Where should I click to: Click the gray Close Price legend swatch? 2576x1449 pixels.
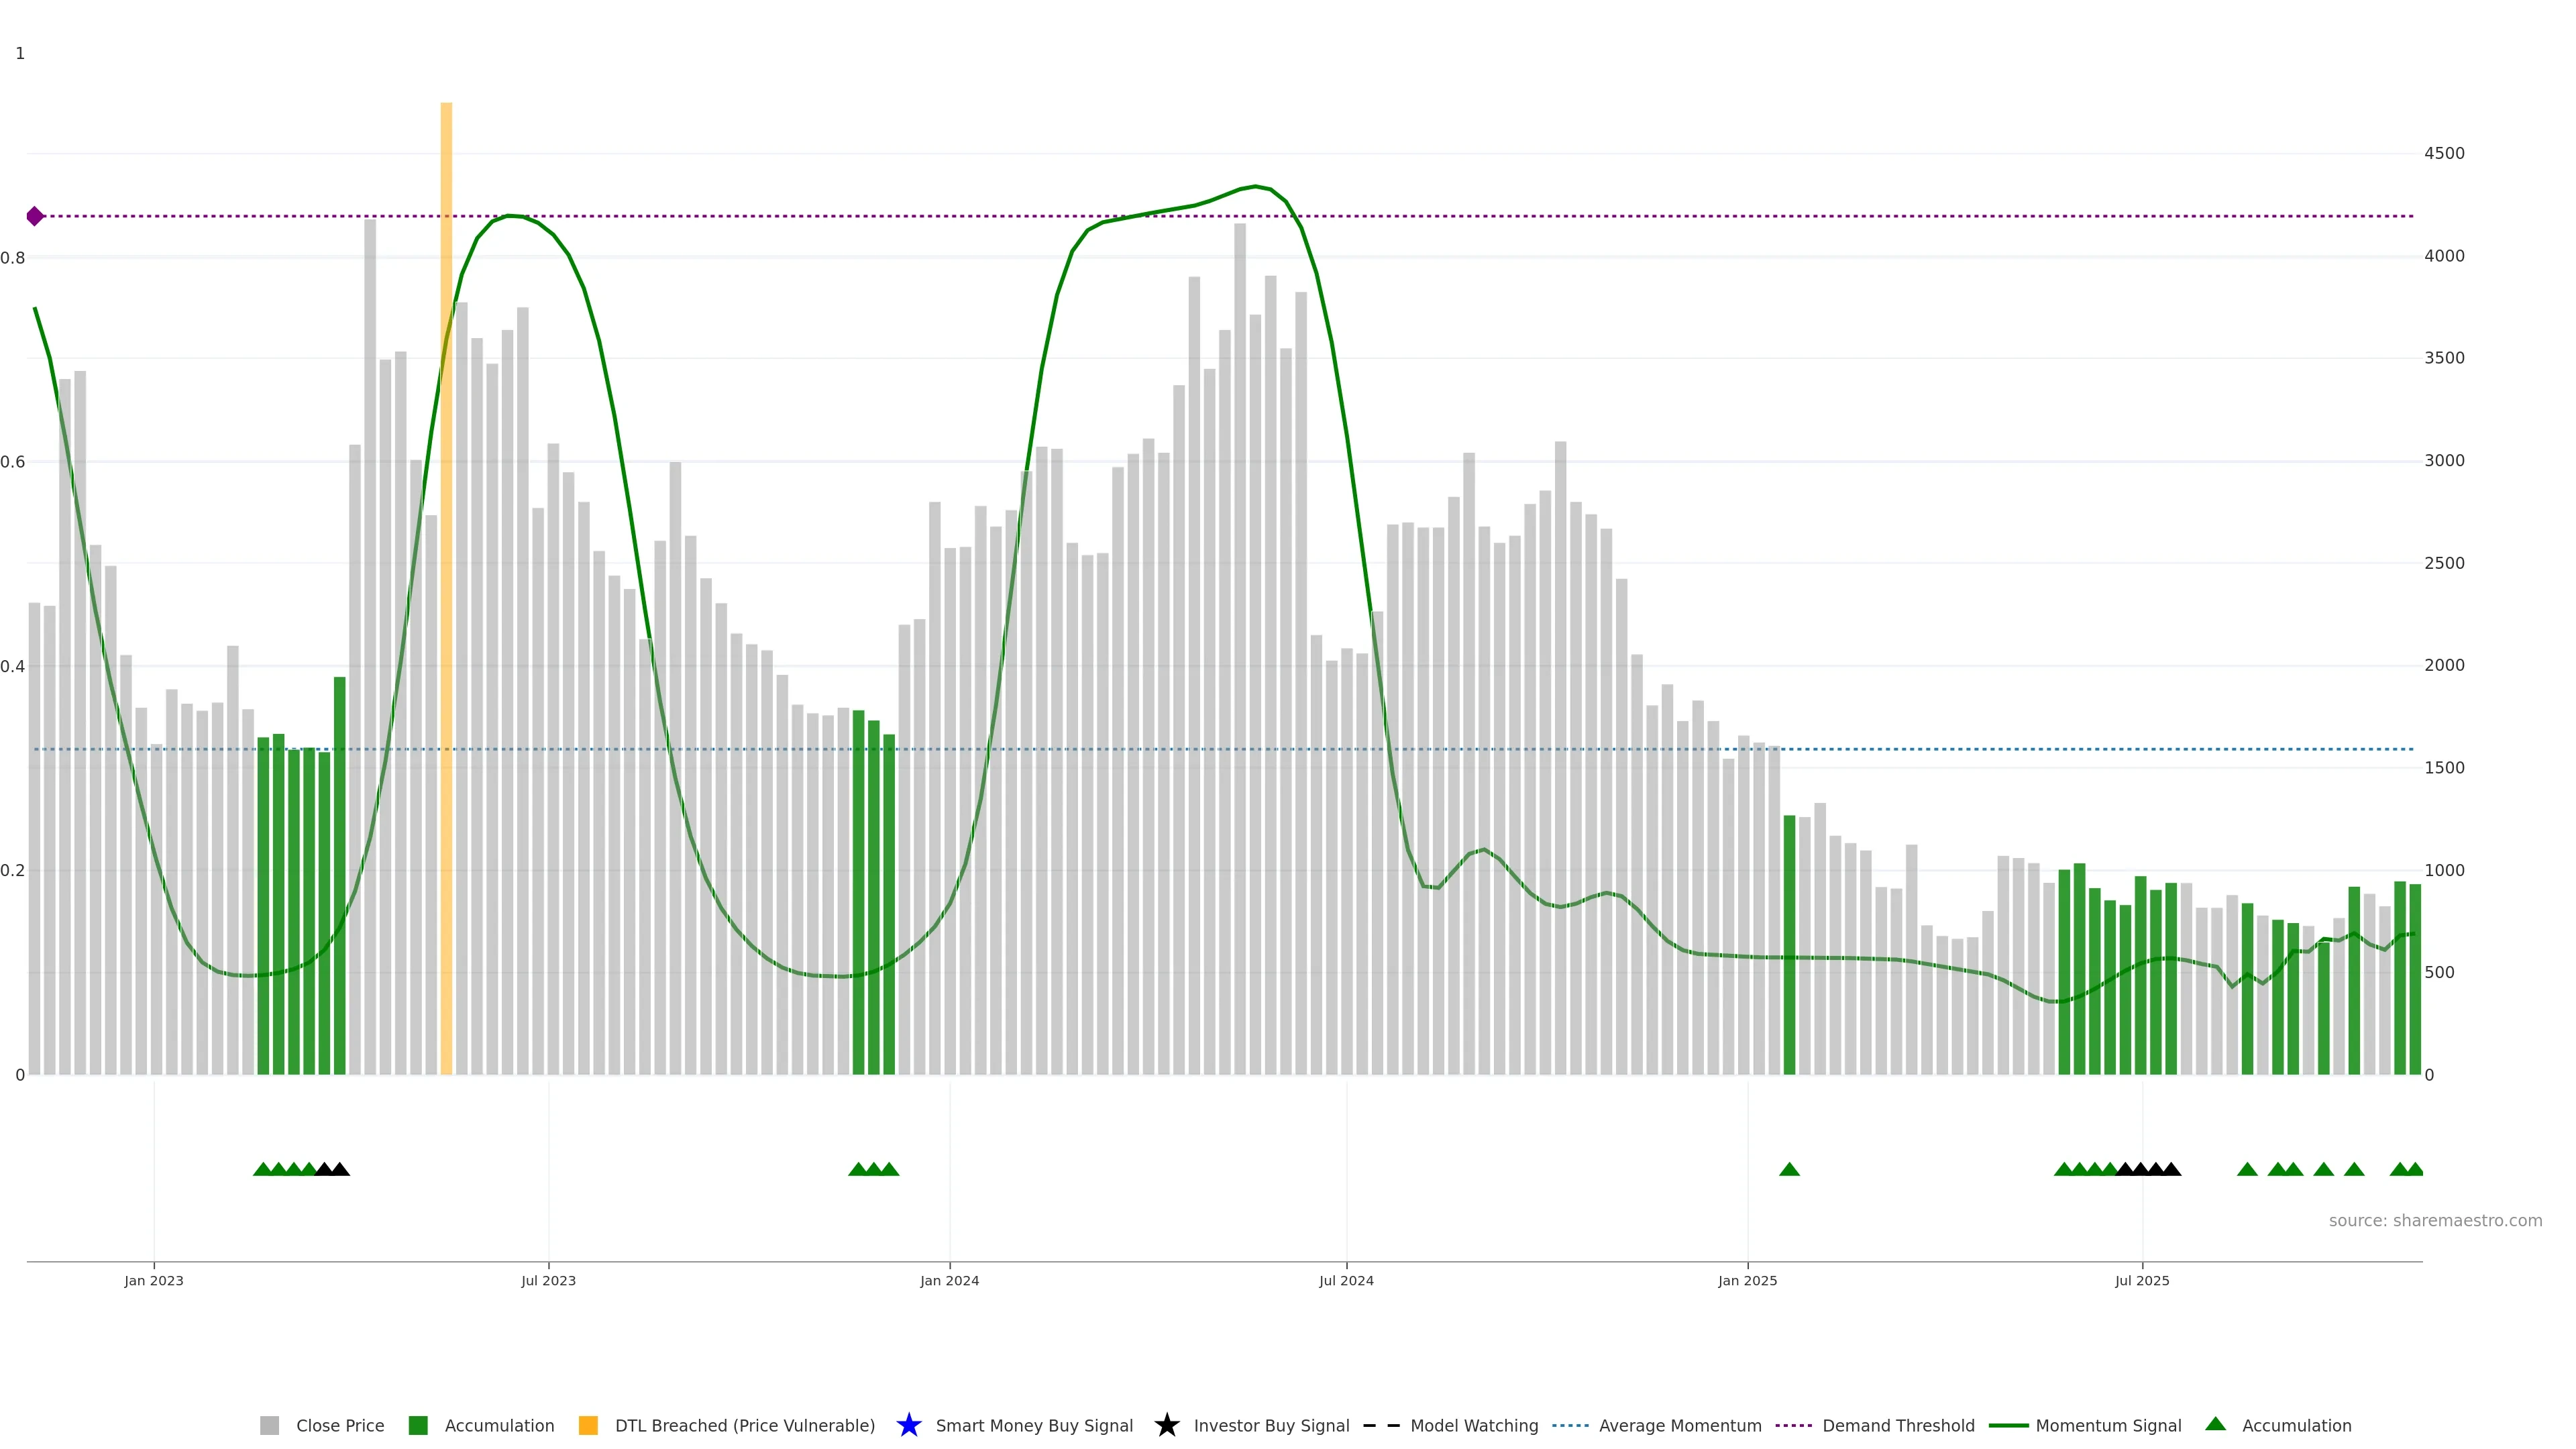[269, 1425]
